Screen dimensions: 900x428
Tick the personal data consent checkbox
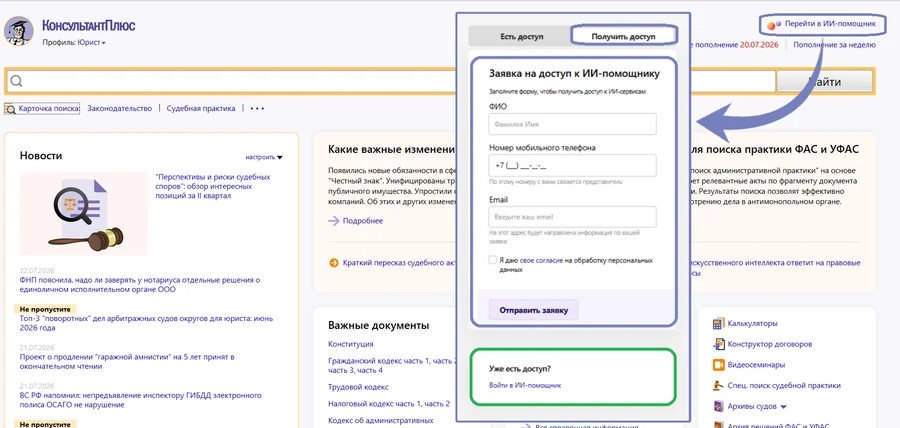pyautogui.click(x=492, y=260)
